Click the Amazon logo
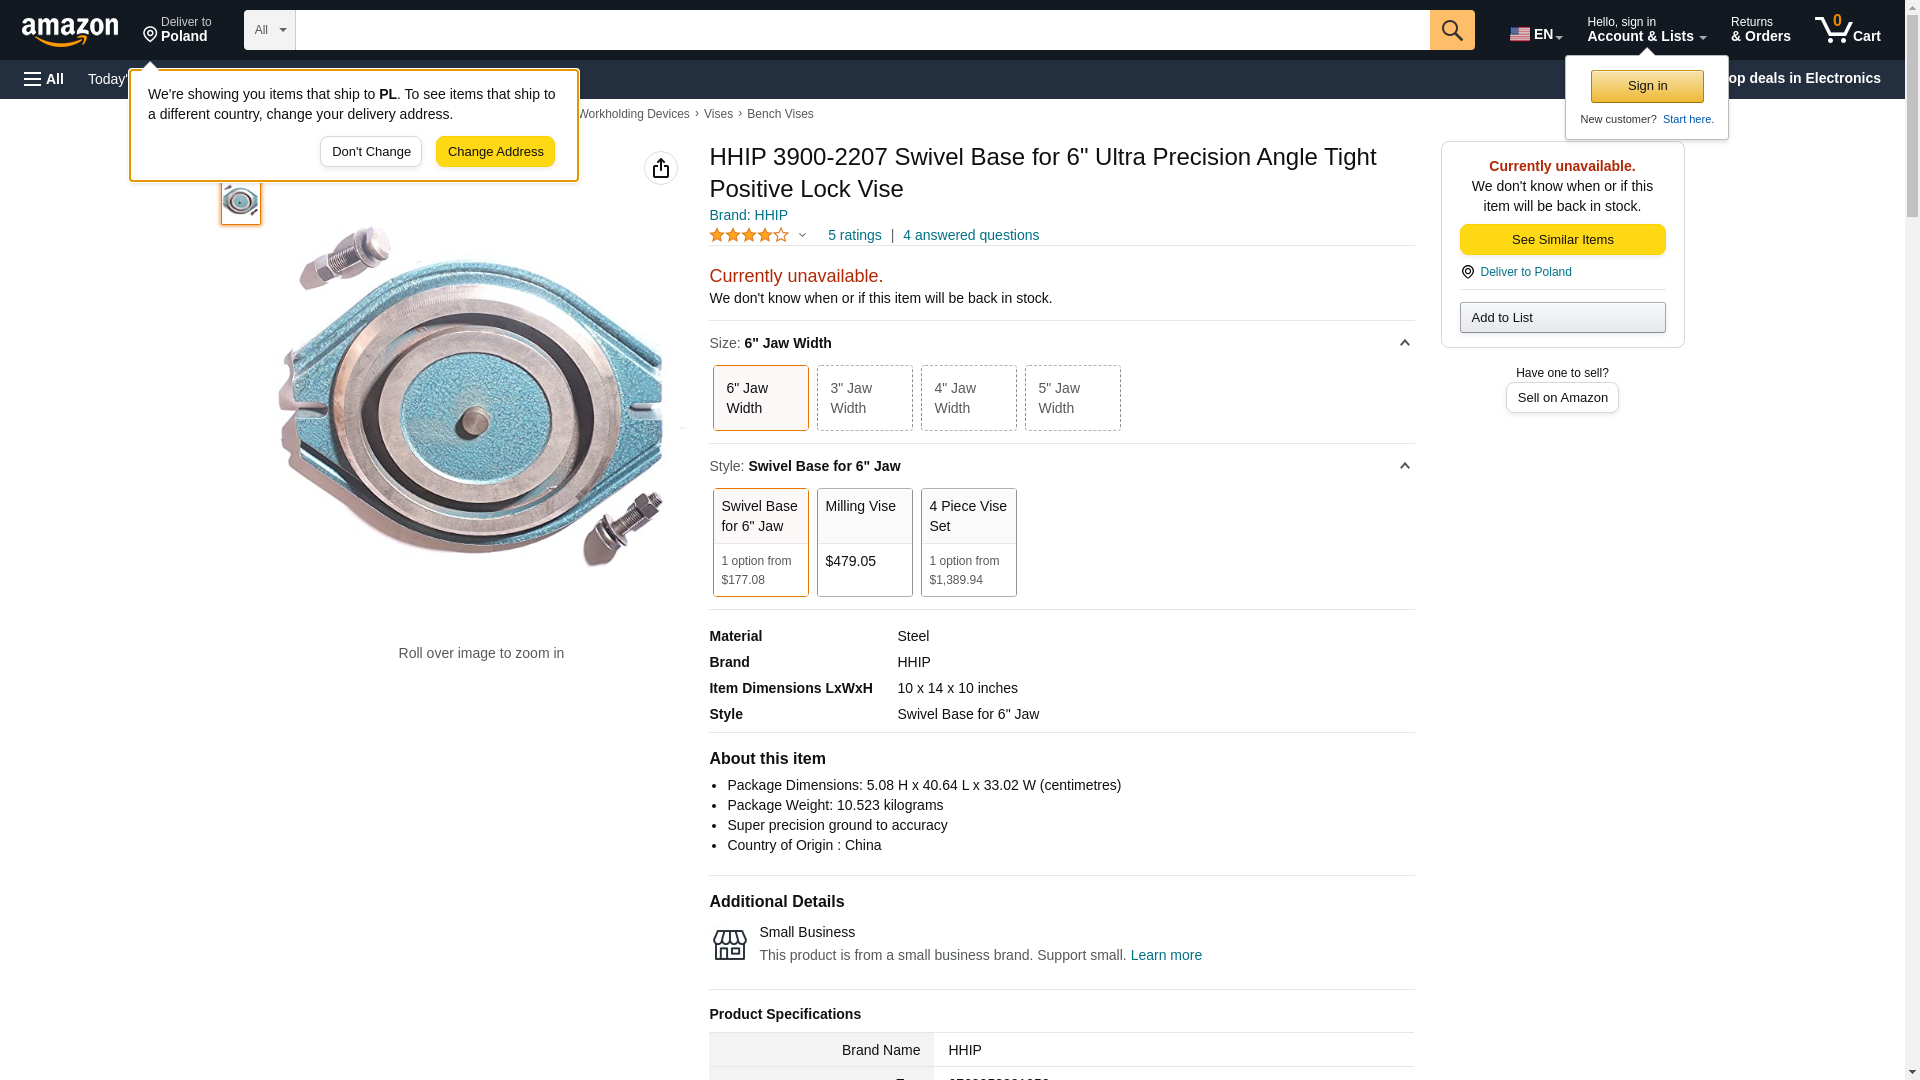The image size is (1920, 1080). pyautogui.click(x=70, y=31)
